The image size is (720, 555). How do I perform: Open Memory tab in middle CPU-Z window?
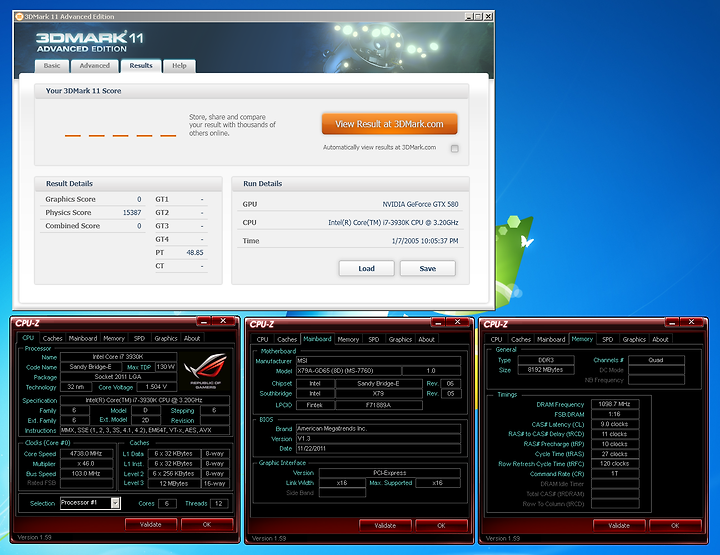point(348,339)
